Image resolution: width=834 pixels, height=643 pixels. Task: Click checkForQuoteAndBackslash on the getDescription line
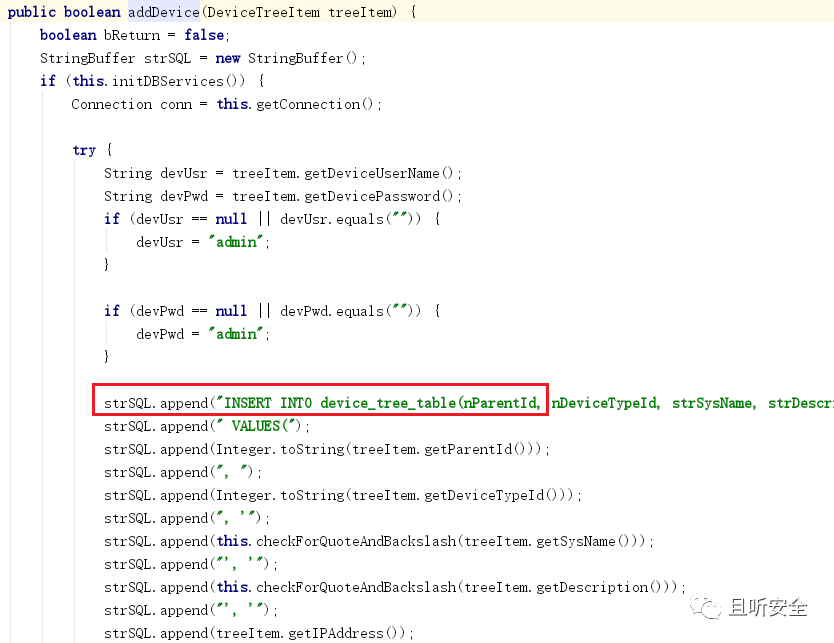356,587
